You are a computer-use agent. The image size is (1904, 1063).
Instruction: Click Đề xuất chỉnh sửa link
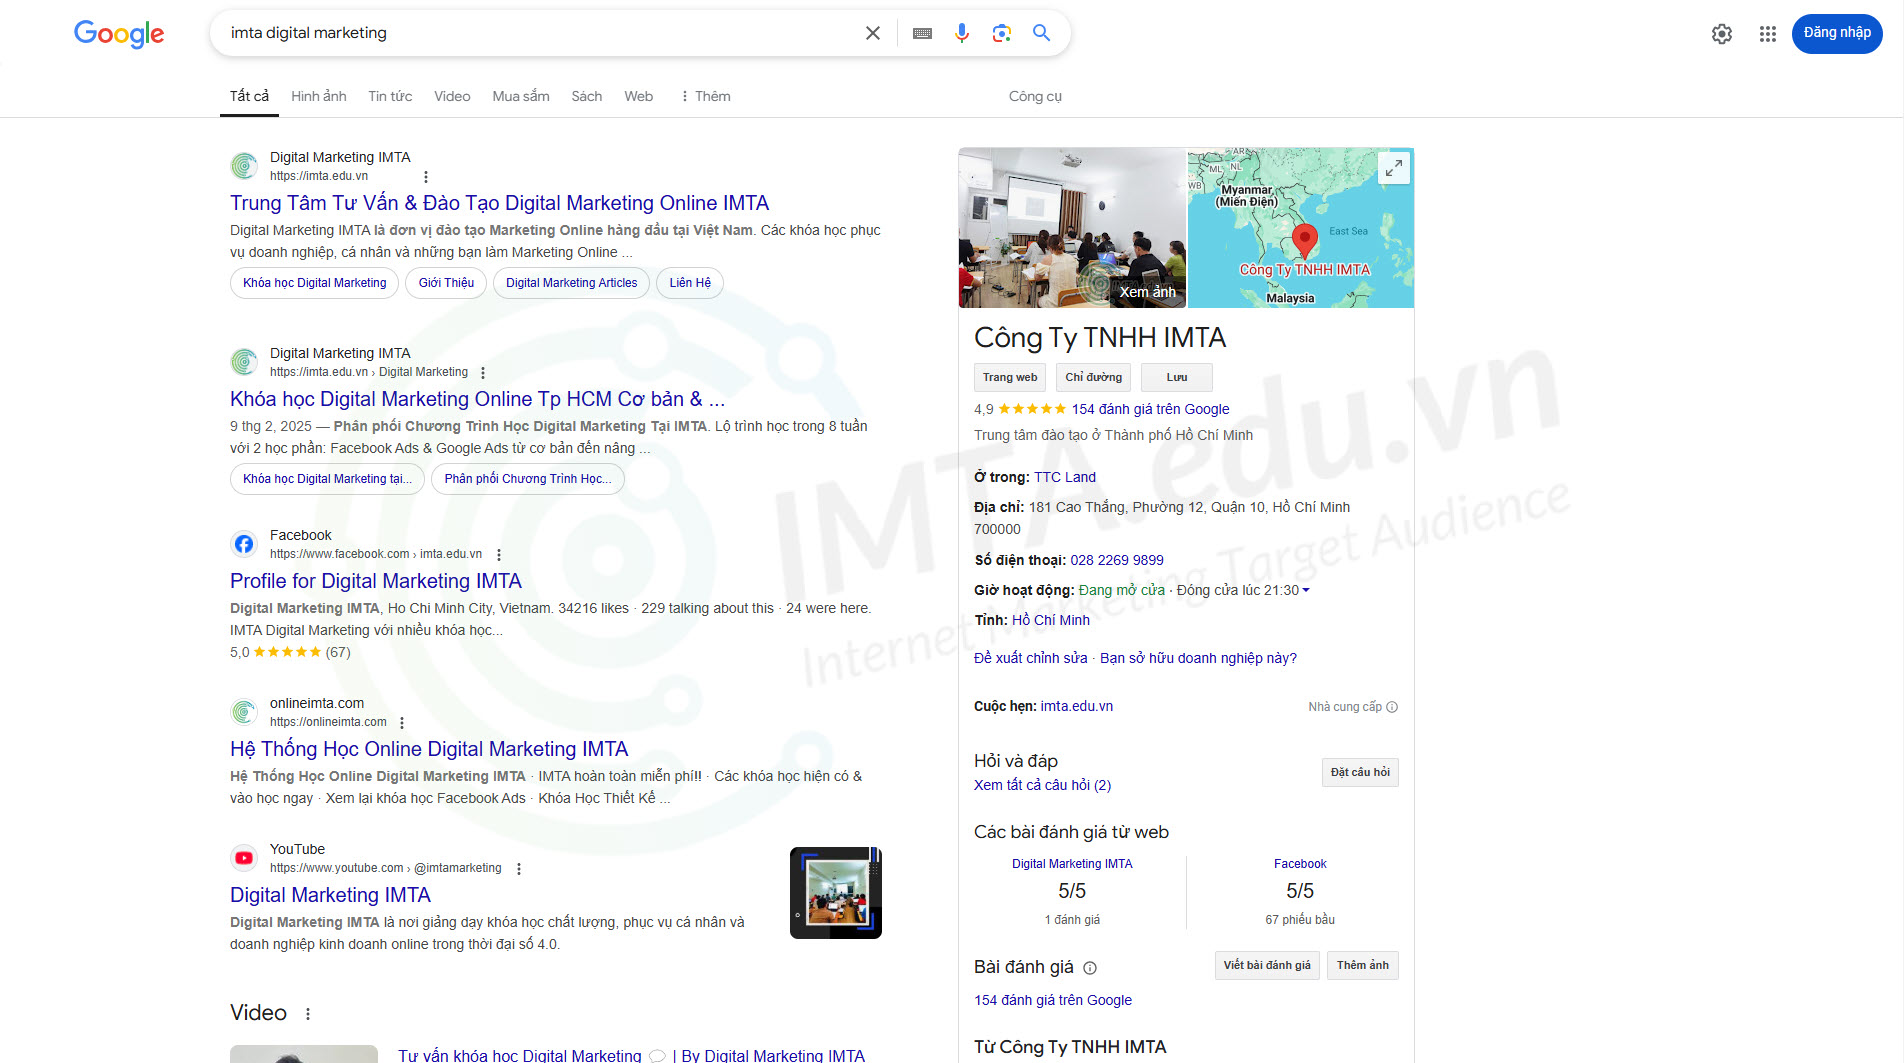1031,658
